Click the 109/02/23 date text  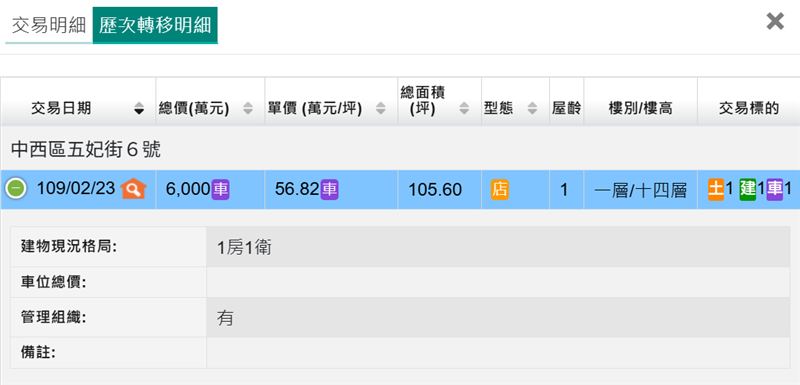click(x=76, y=189)
